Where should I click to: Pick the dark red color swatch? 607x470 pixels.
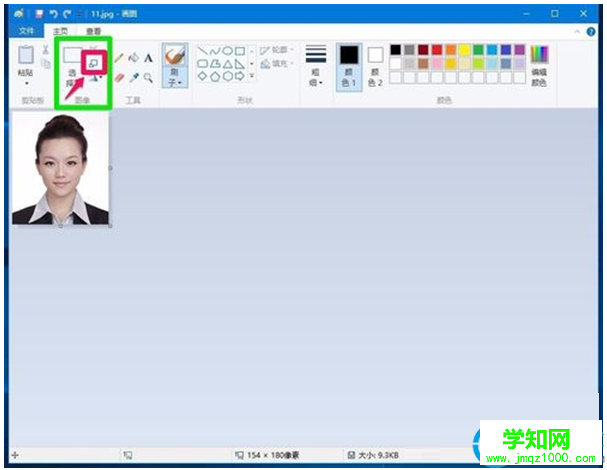[x=423, y=50]
